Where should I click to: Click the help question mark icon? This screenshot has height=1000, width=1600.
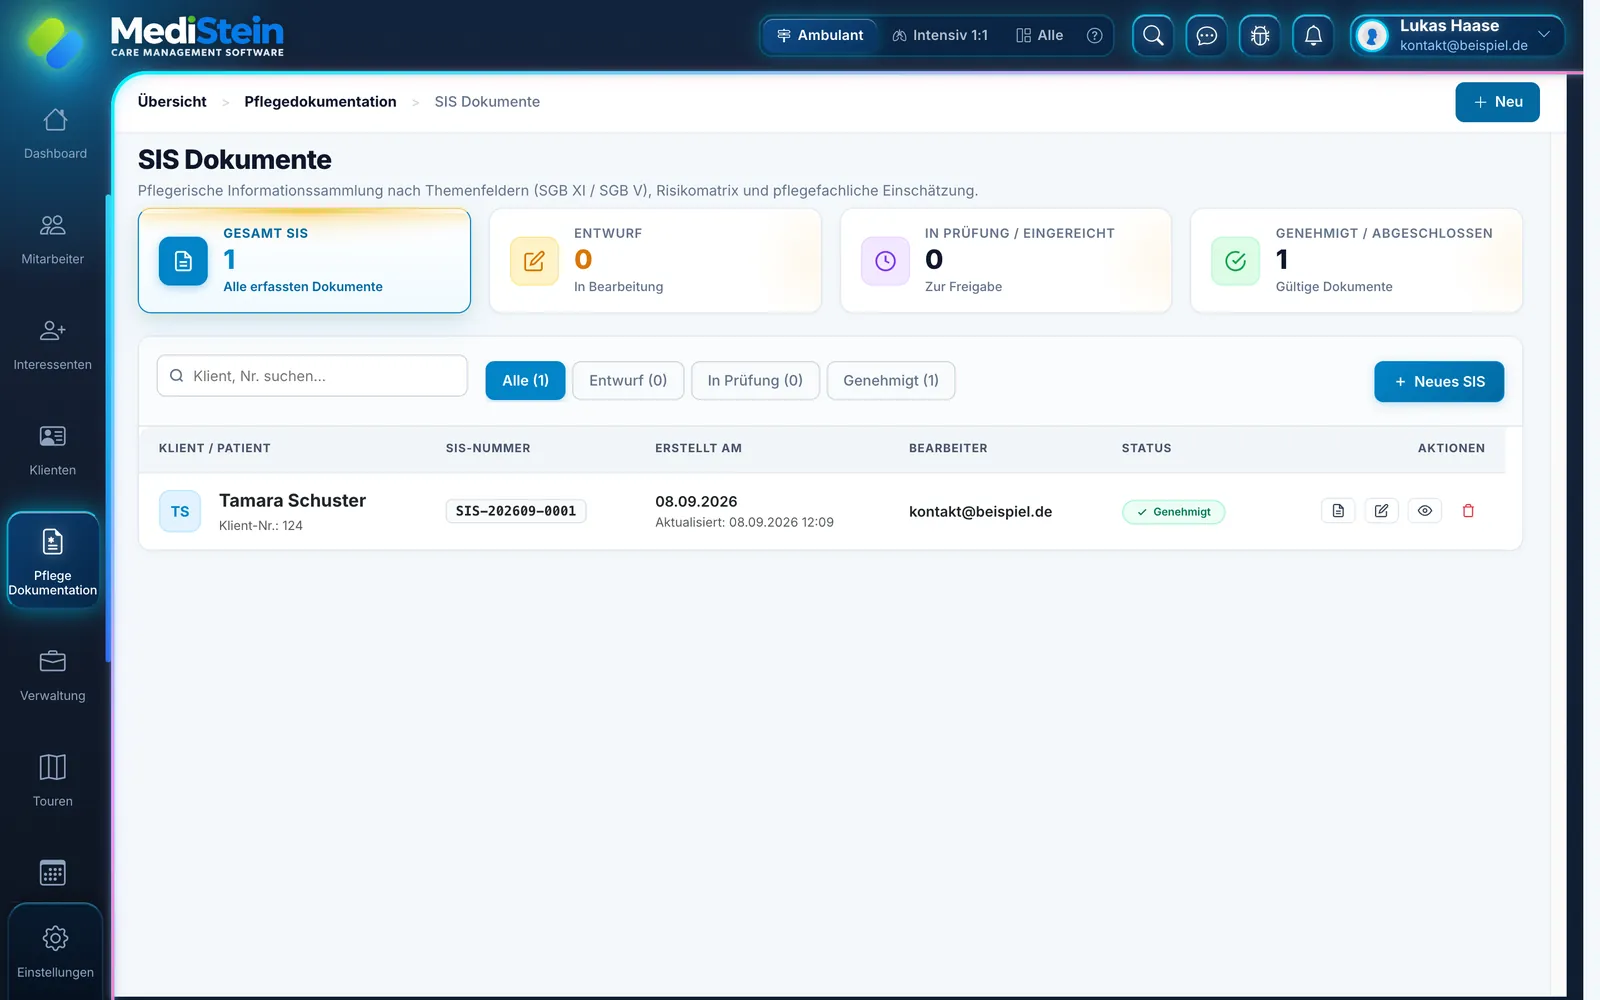(1095, 36)
